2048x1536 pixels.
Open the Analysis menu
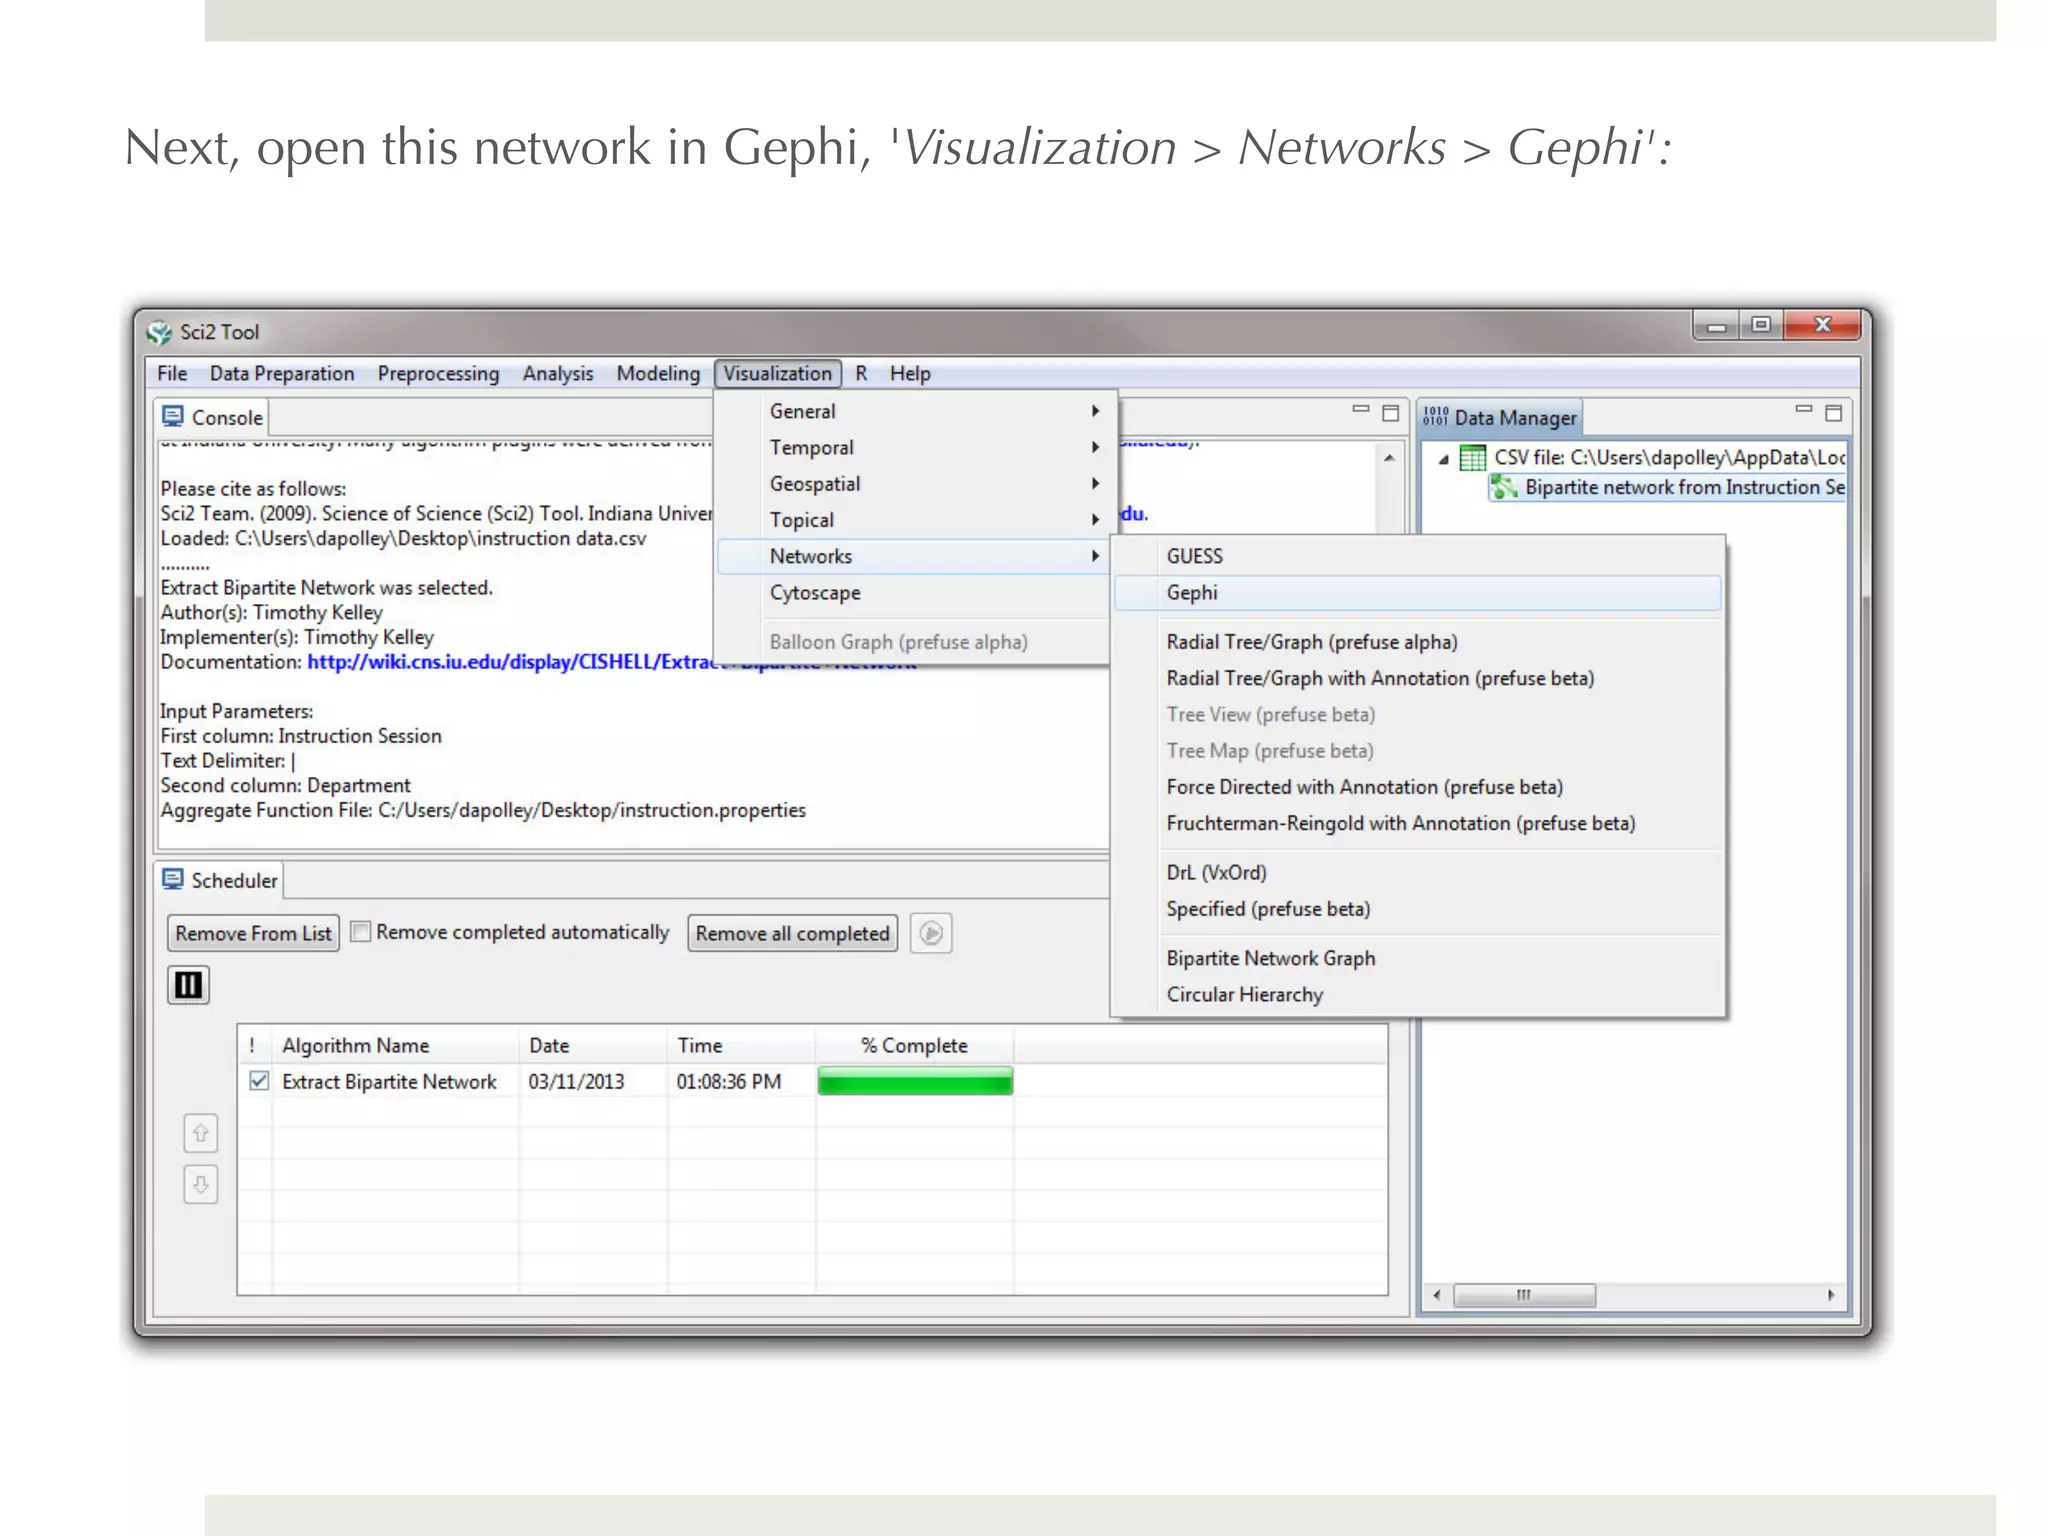click(x=558, y=373)
